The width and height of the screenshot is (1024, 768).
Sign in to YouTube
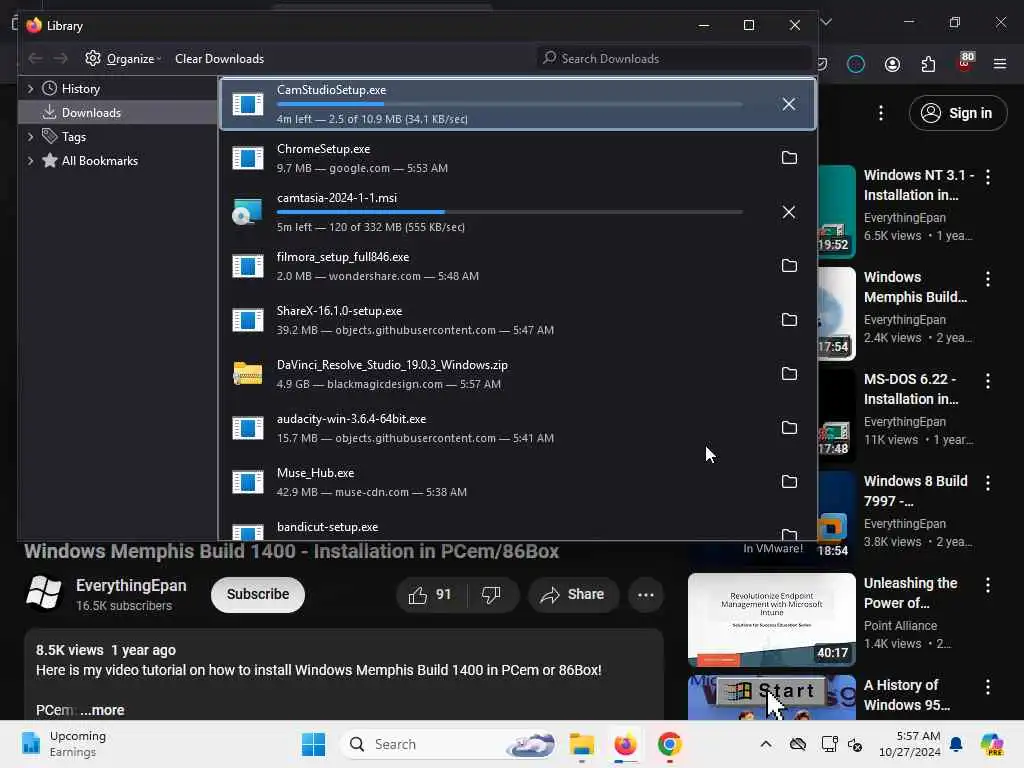pyautogui.click(x=957, y=113)
